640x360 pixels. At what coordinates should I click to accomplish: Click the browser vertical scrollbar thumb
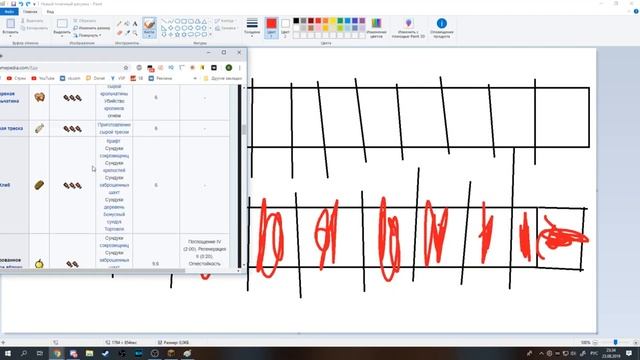click(x=244, y=130)
